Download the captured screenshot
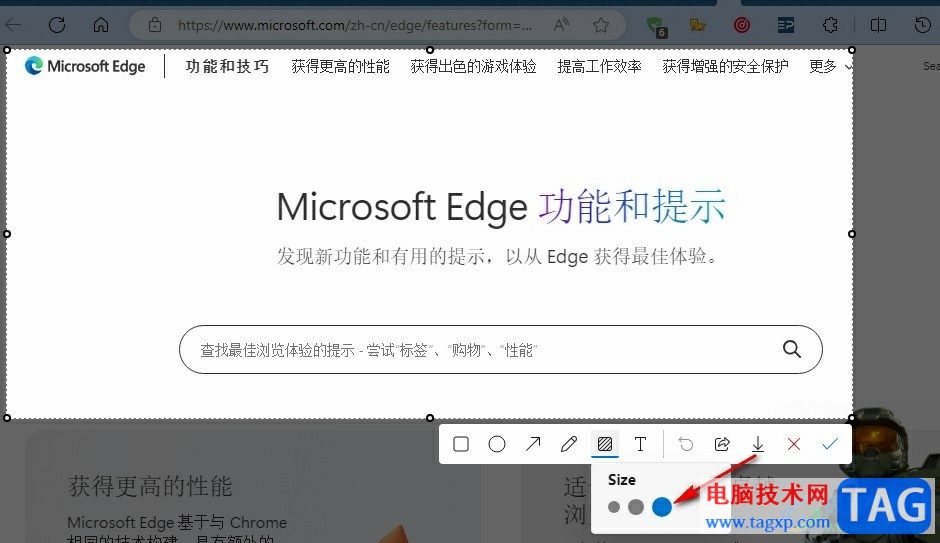 [758, 444]
